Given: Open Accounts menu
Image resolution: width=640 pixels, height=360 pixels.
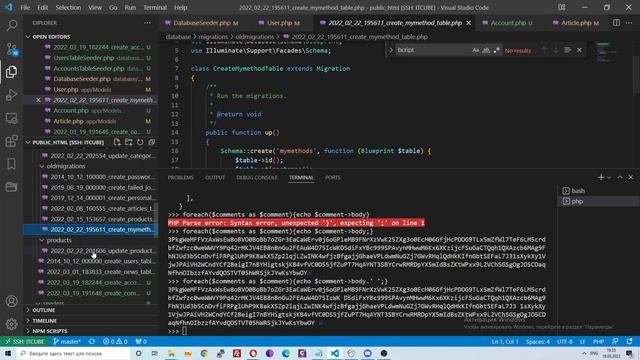Looking at the screenshot, I should [11, 301].
